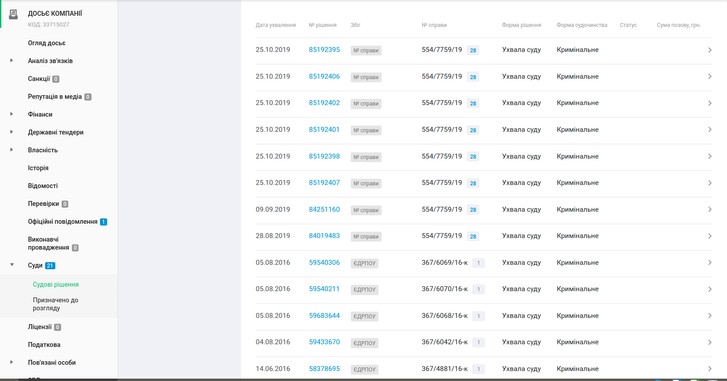The width and height of the screenshot is (727, 381).
Task: Click the company dossier building icon
Action: click(x=13, y=15)
